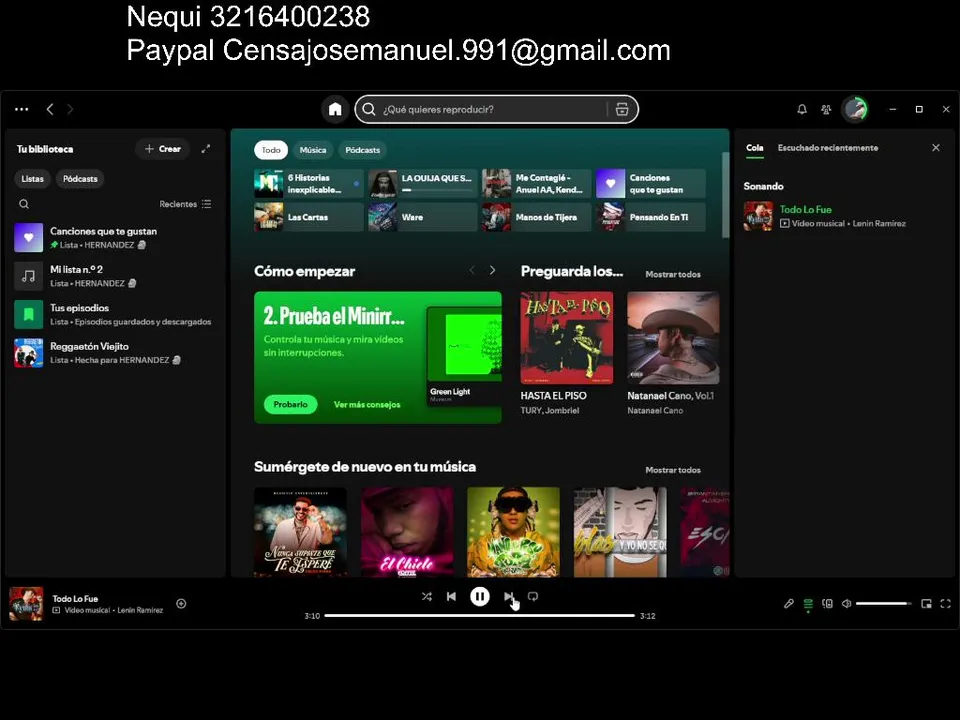Open the Recientes sort dropdown
Screen dimensions: 960x720
point(185,204)
